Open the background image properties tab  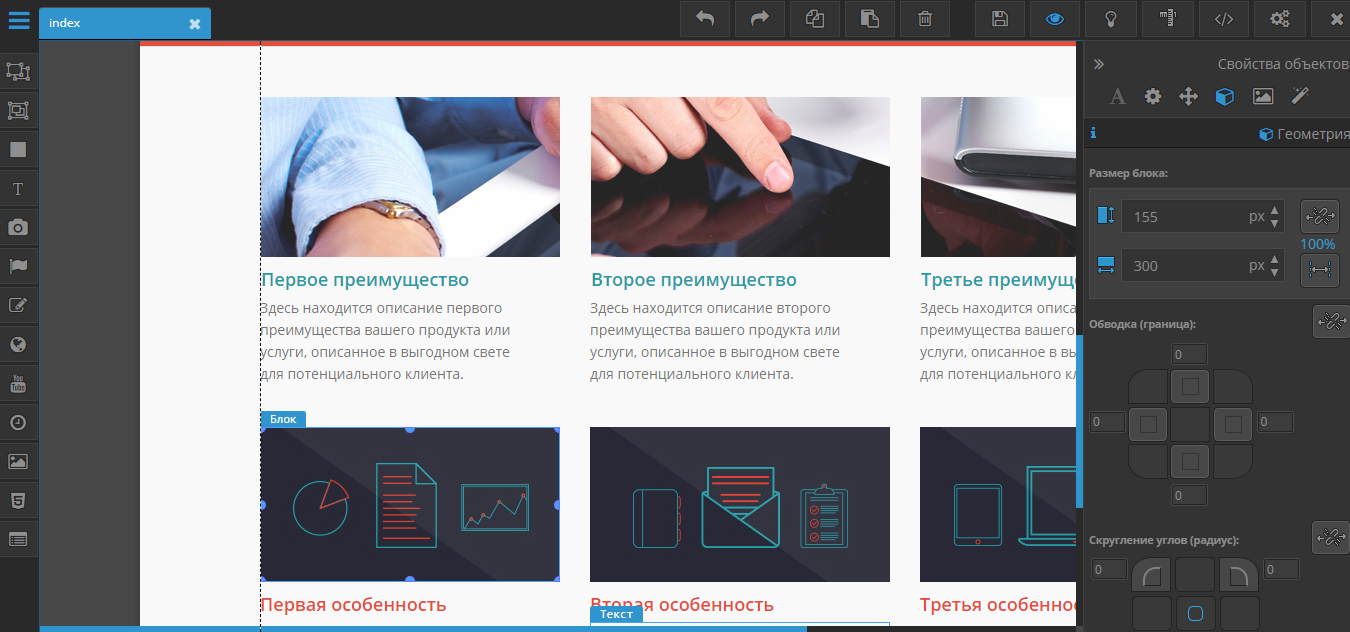click(x=1263, y=96)
